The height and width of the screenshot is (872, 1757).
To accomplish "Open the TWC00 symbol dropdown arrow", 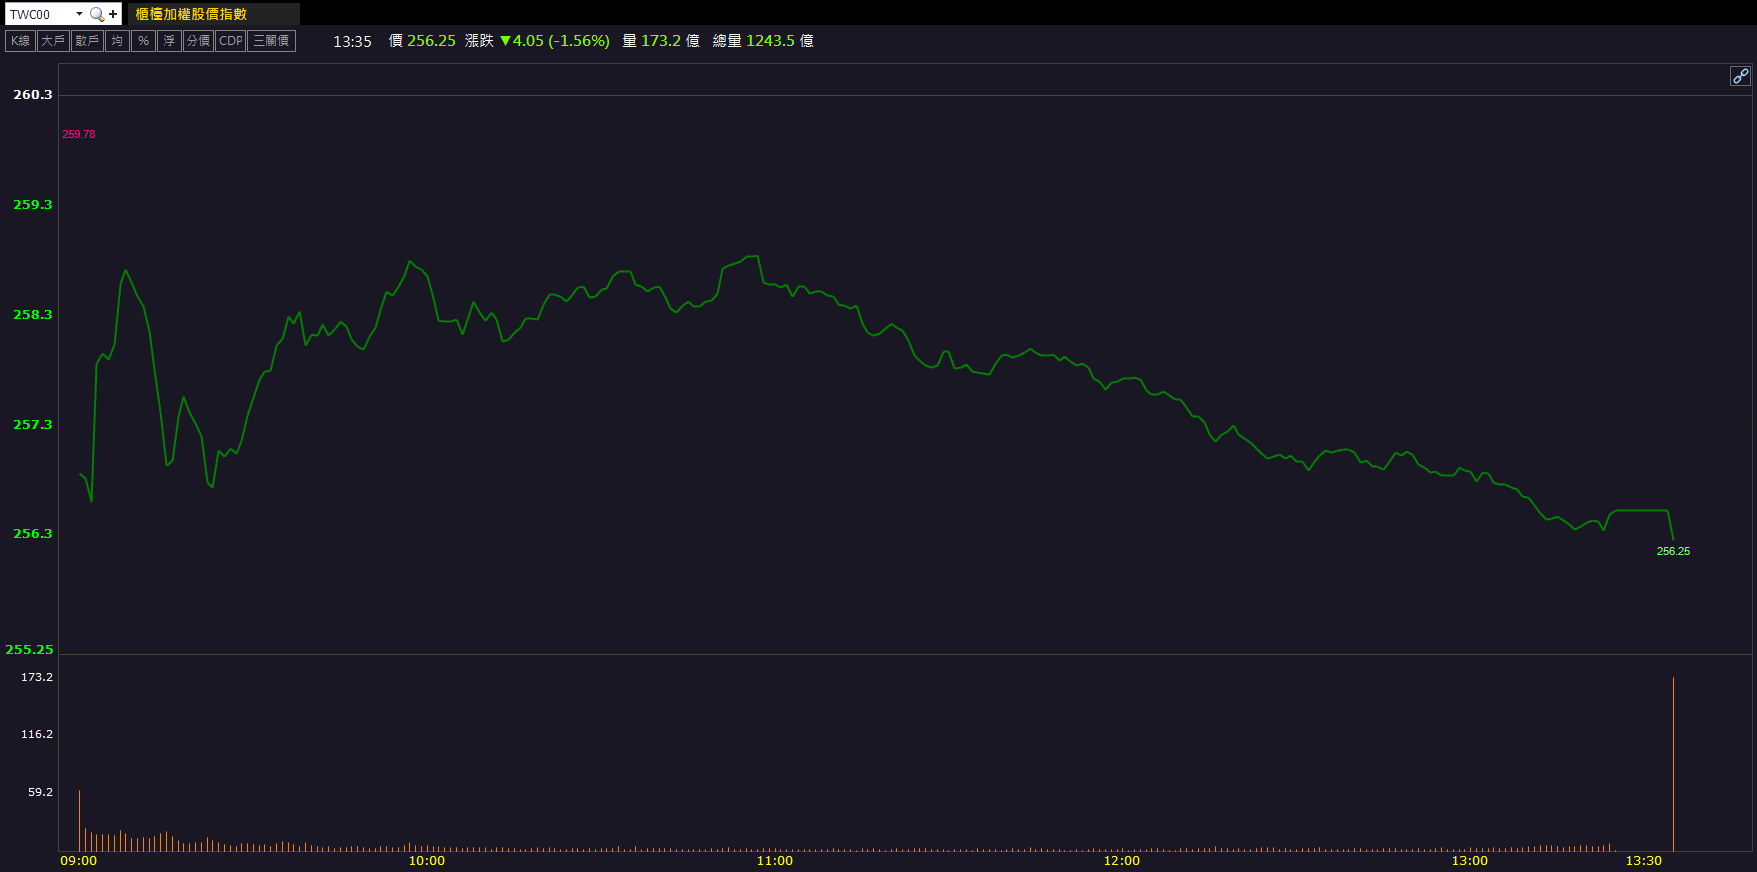I will 79,14.
